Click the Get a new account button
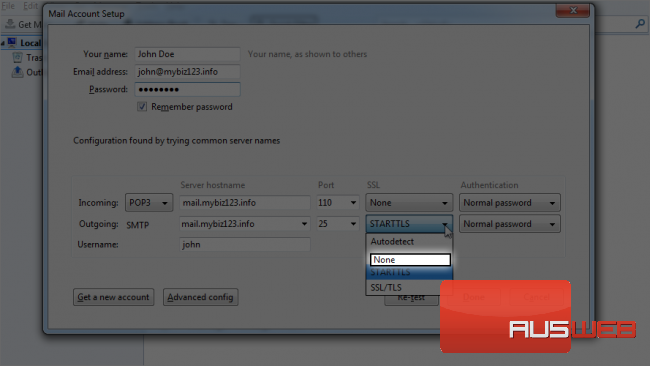This screenshot has width=650, height=366. click(x=114, y=297)
